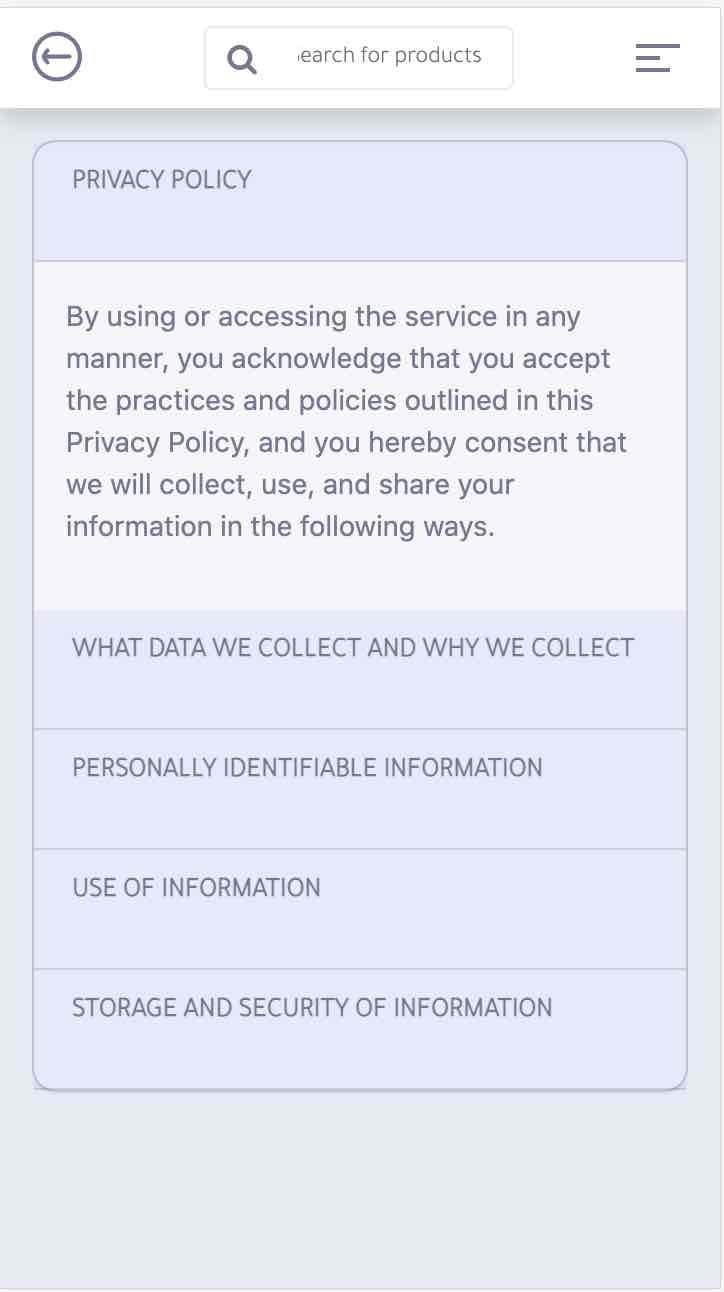Open the hamburger menu icon

coord(657,58)
